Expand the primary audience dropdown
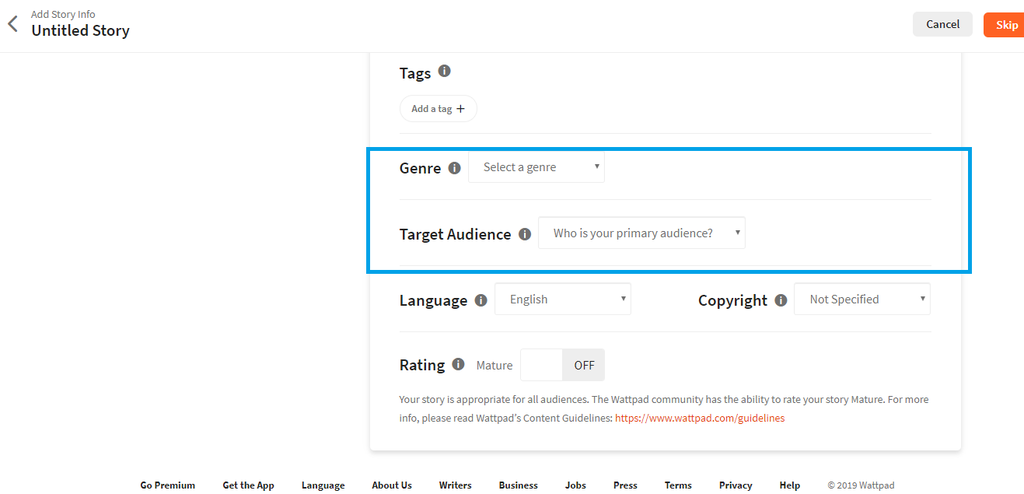 point(642,233)
